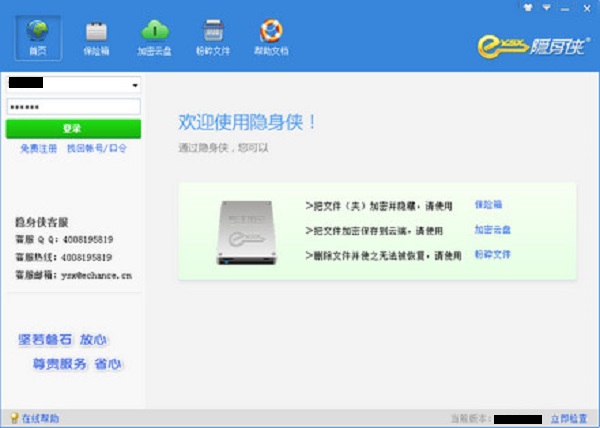Click the 尊贵服务 省心 slogan
Image resolution: width=600 pixels, height=428 pixels.
click(x=77, y=364)
